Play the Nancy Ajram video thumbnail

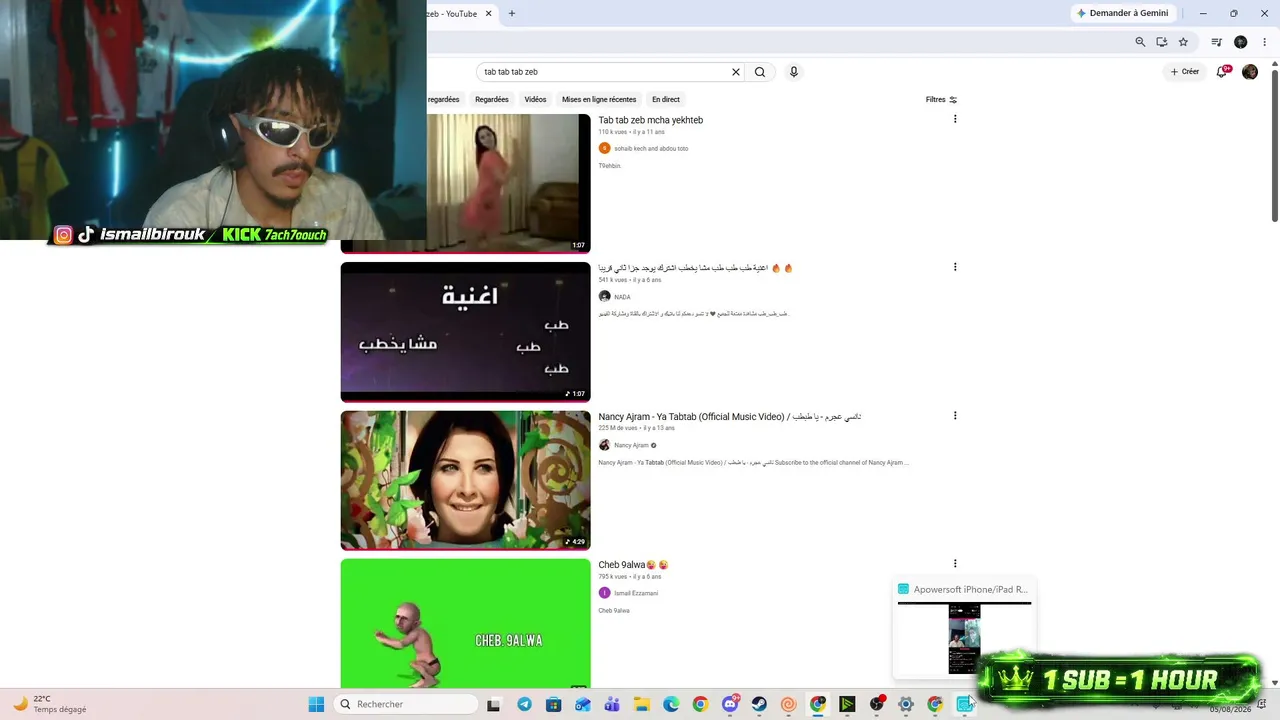(466, 480)
